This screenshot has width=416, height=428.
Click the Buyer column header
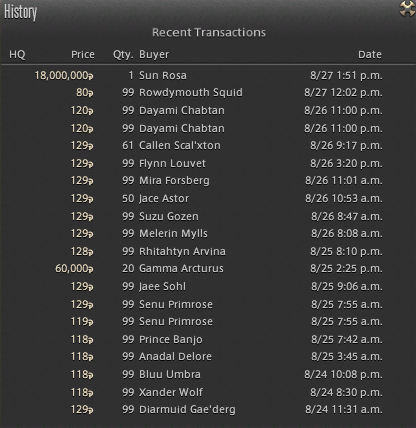154,54
